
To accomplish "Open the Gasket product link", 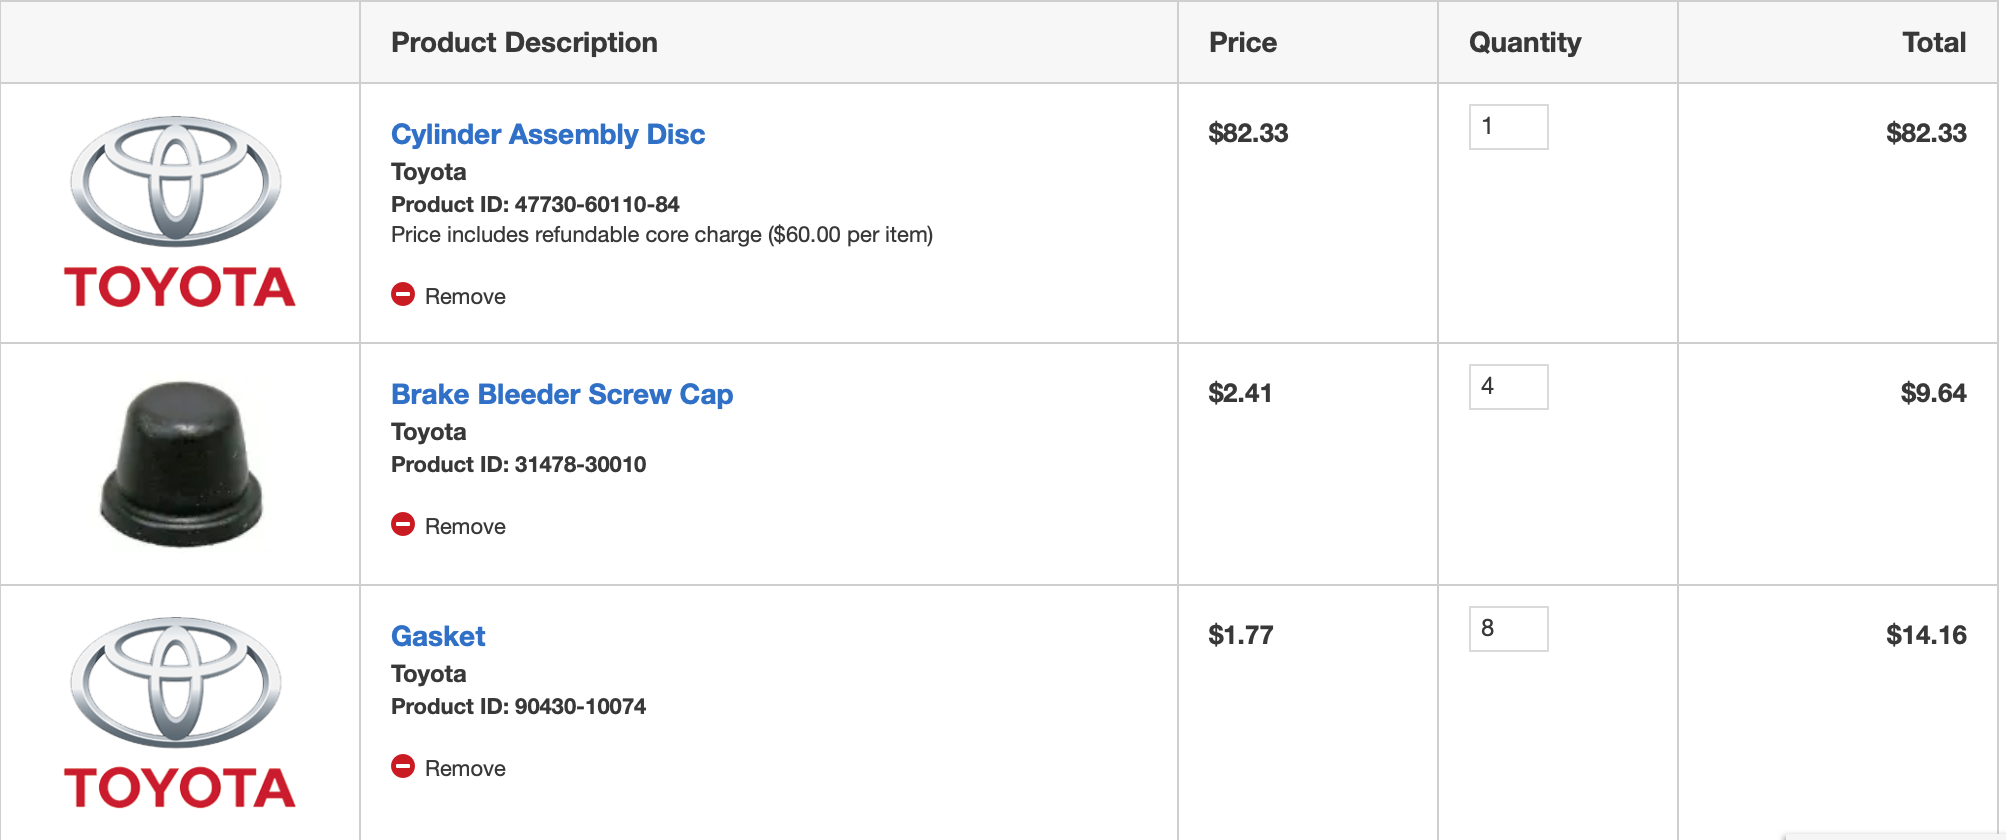I will click(438, 636).
